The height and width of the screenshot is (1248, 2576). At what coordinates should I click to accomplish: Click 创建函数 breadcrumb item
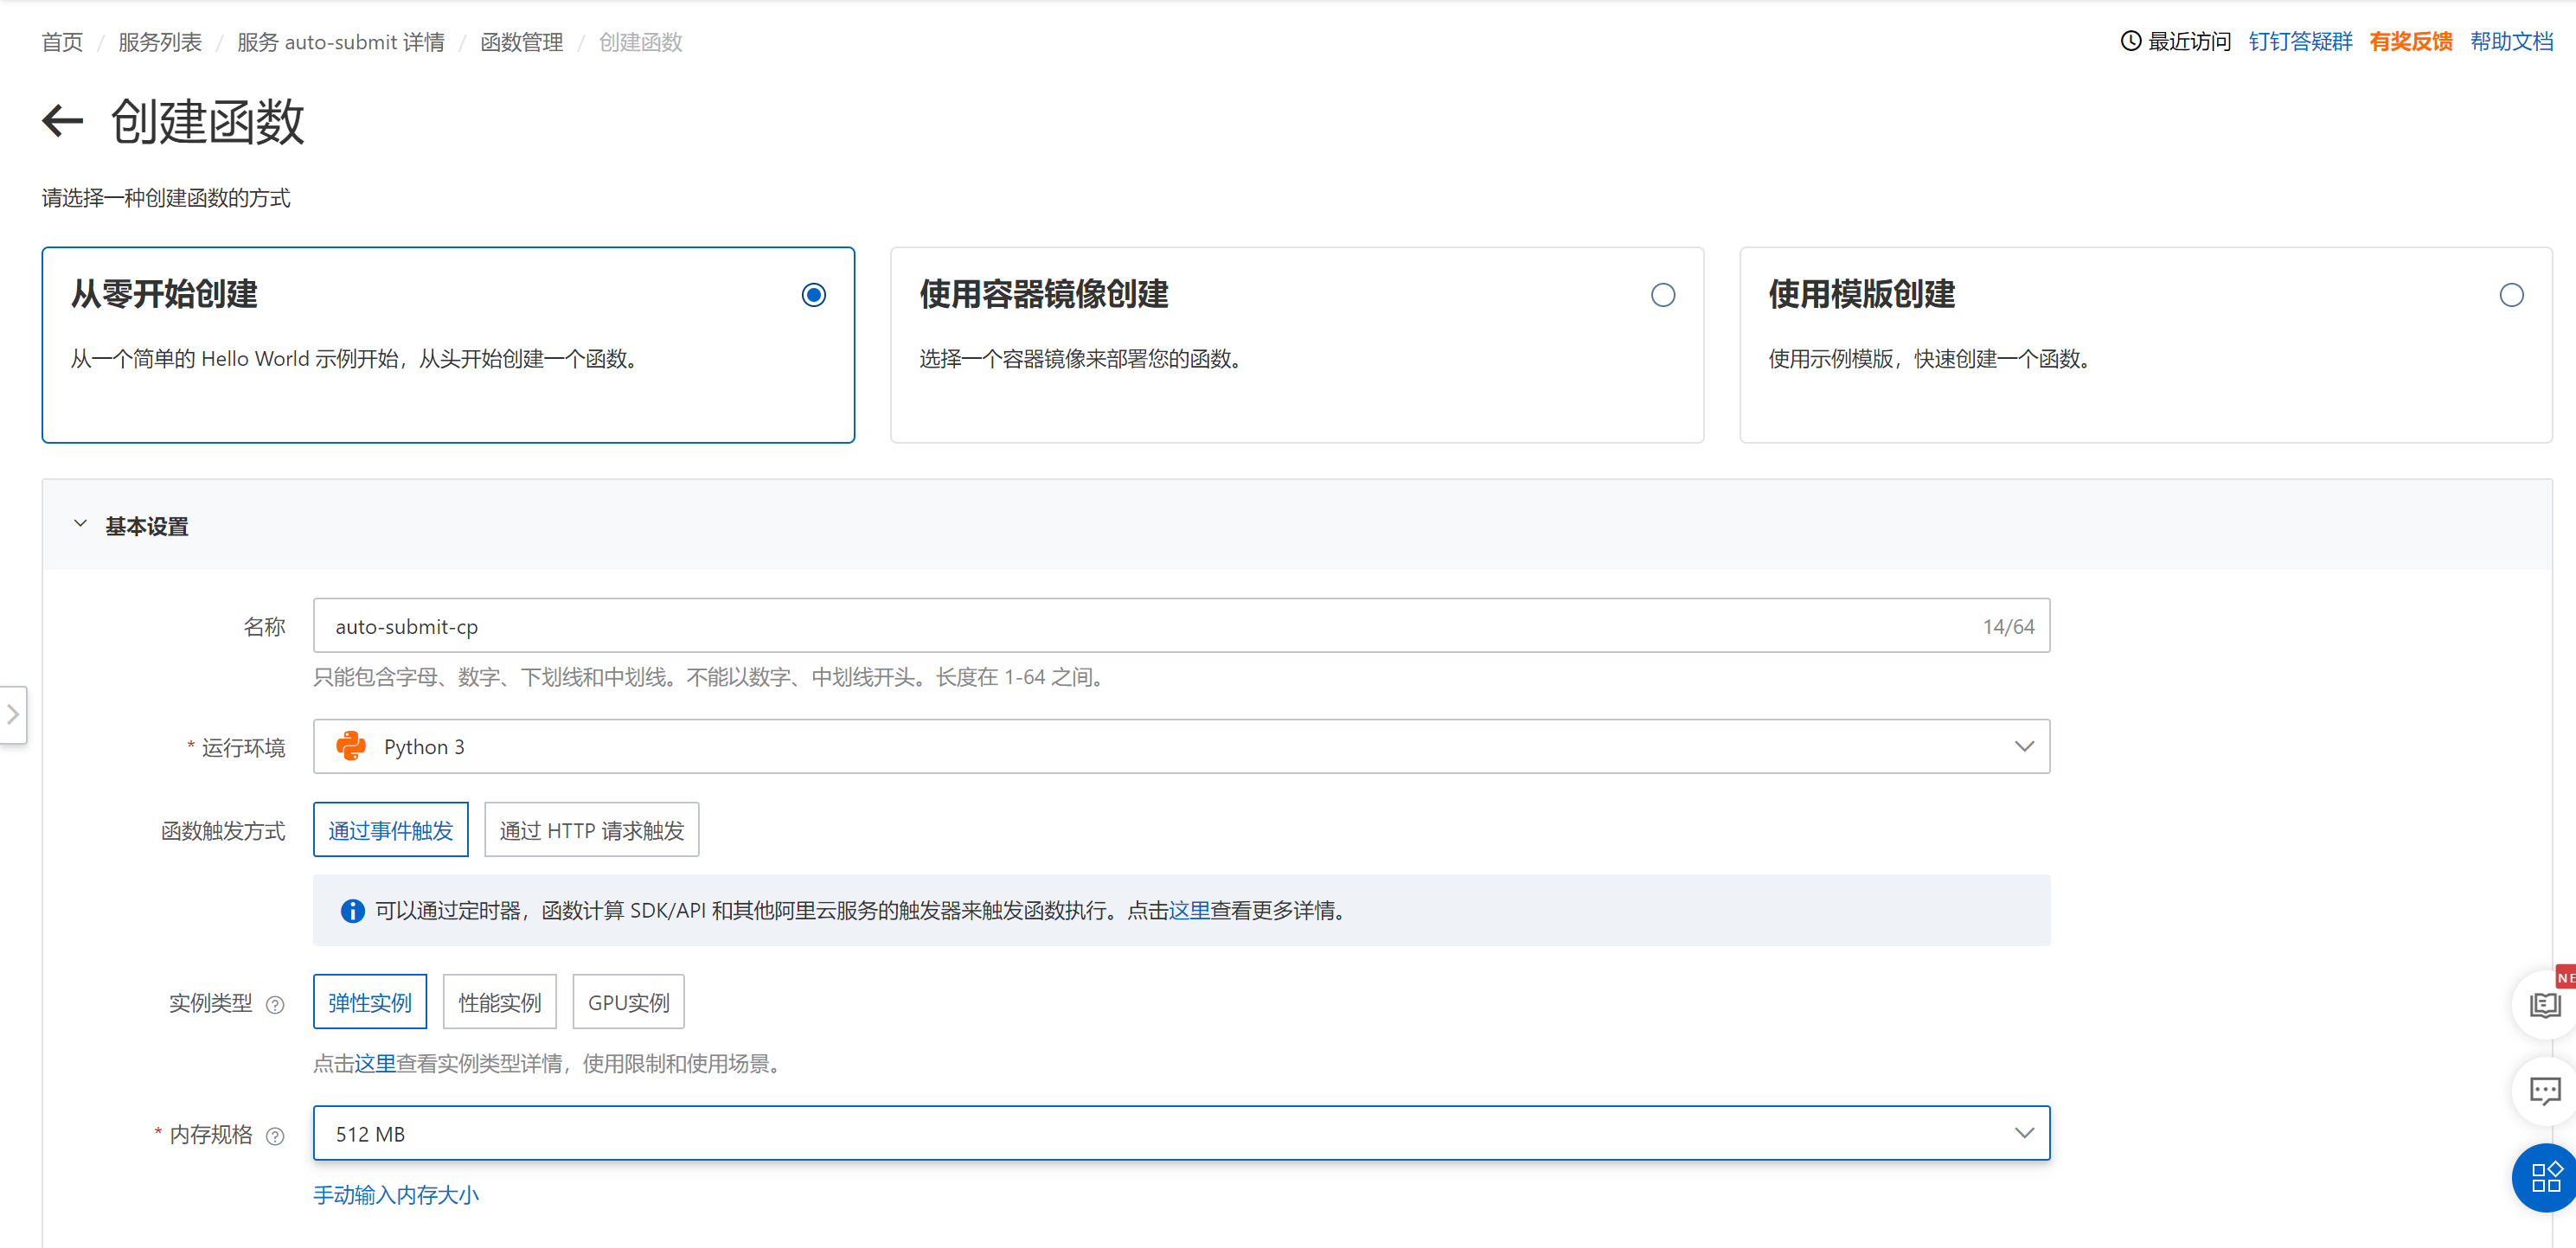pyautogui.click(x=641, y=42)
